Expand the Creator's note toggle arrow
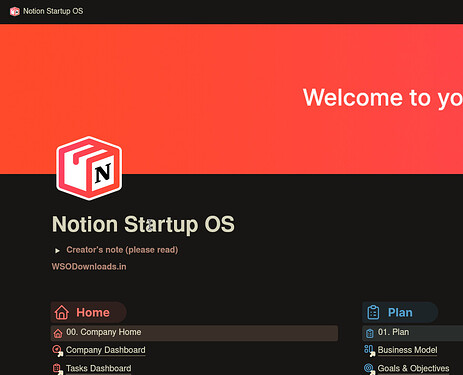Screen dimensions: 463x375 [57, 250]
